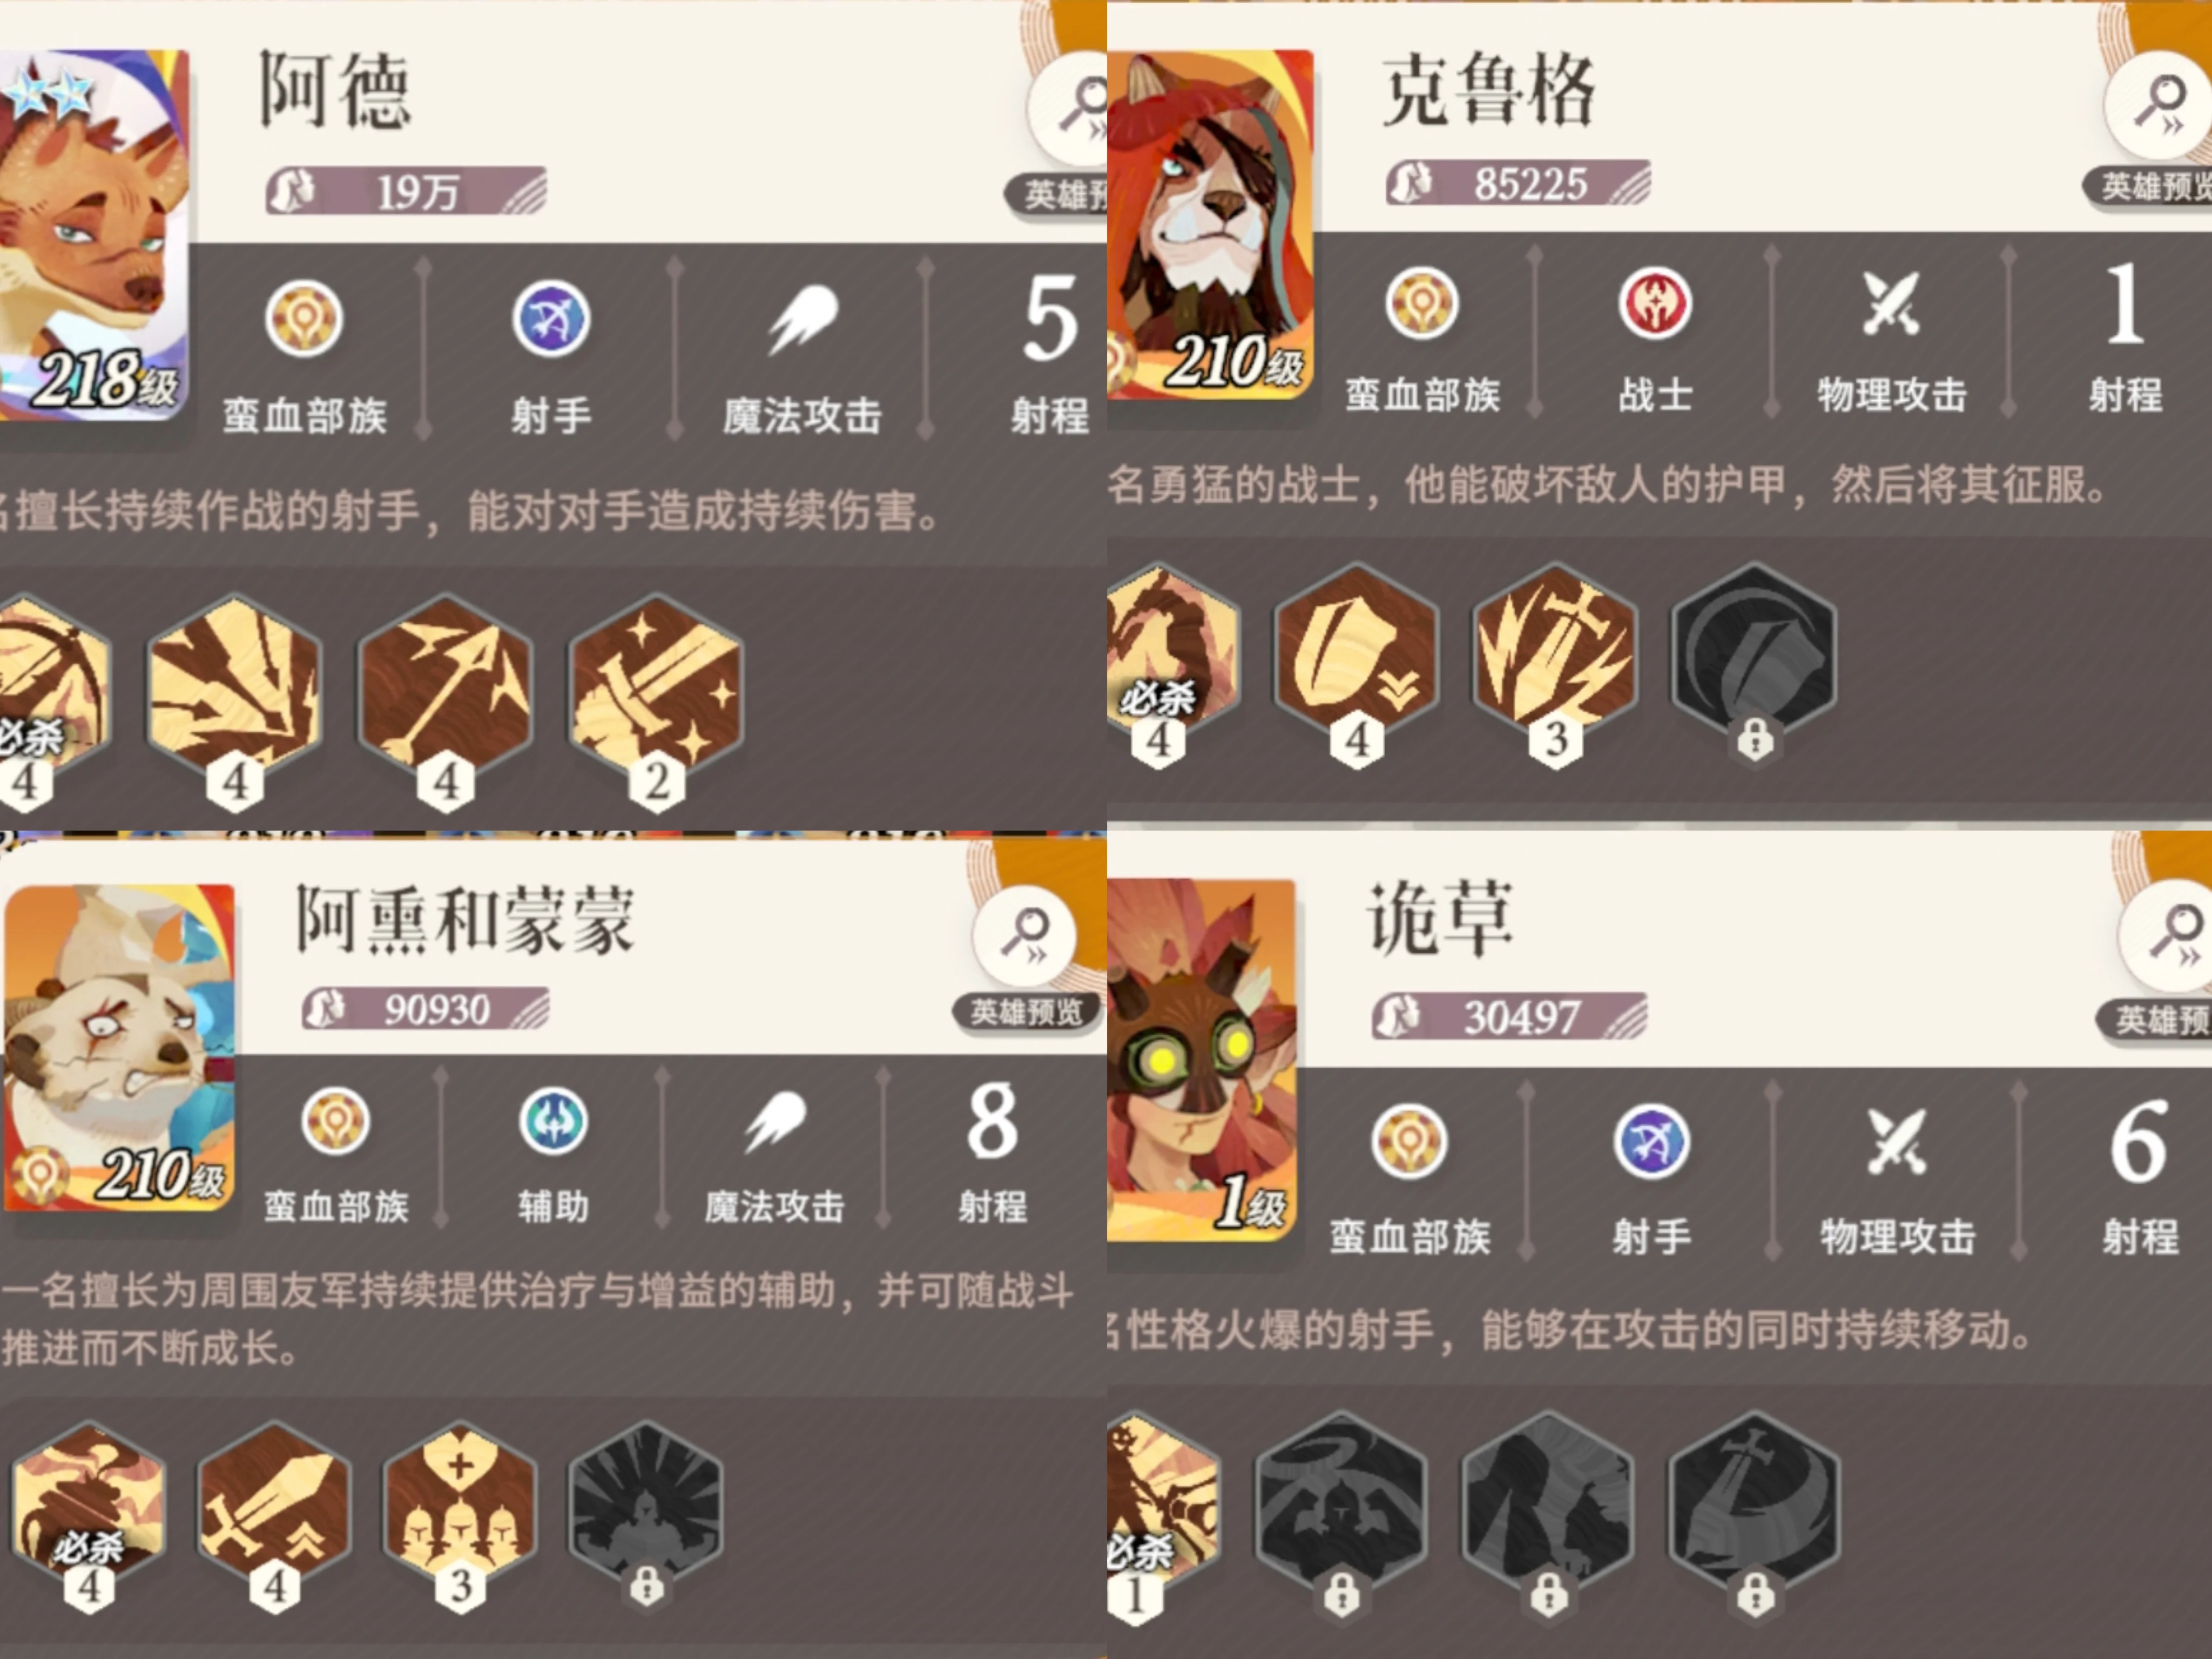Click the 辅助 support class icon

click(553, 1121)
